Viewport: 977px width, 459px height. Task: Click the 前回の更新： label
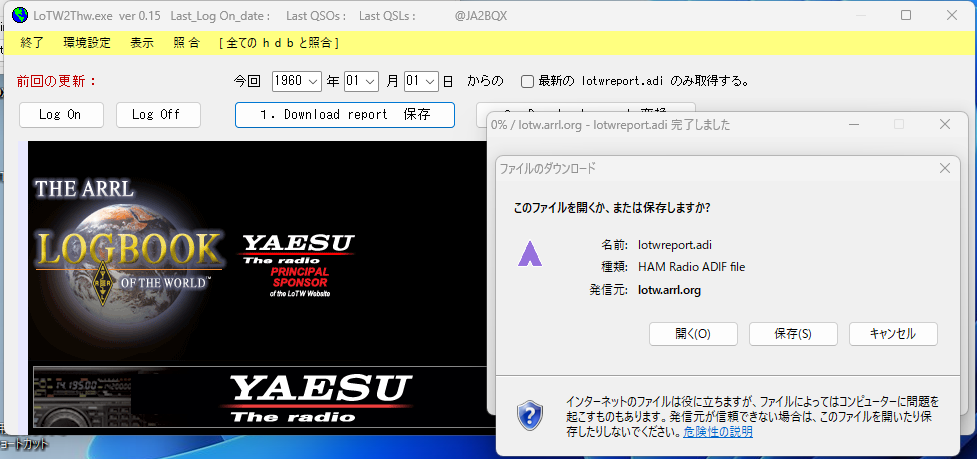pyautogui.click(x=57, y=82)
